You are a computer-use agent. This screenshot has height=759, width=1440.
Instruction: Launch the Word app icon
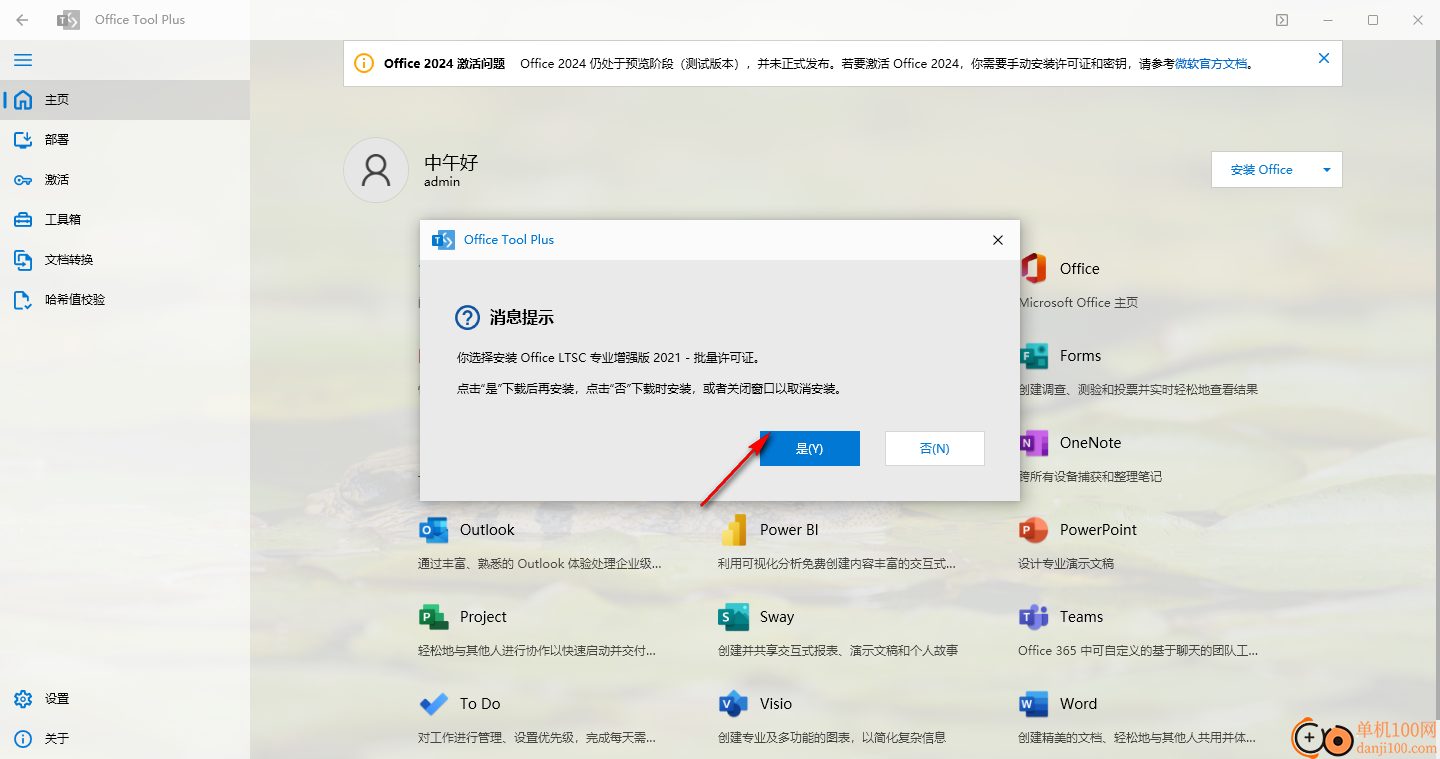1033,704
